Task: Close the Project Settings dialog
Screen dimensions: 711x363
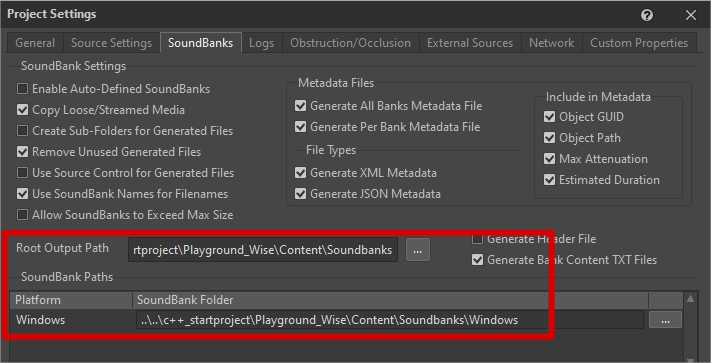Action: [x=691, y=15]
